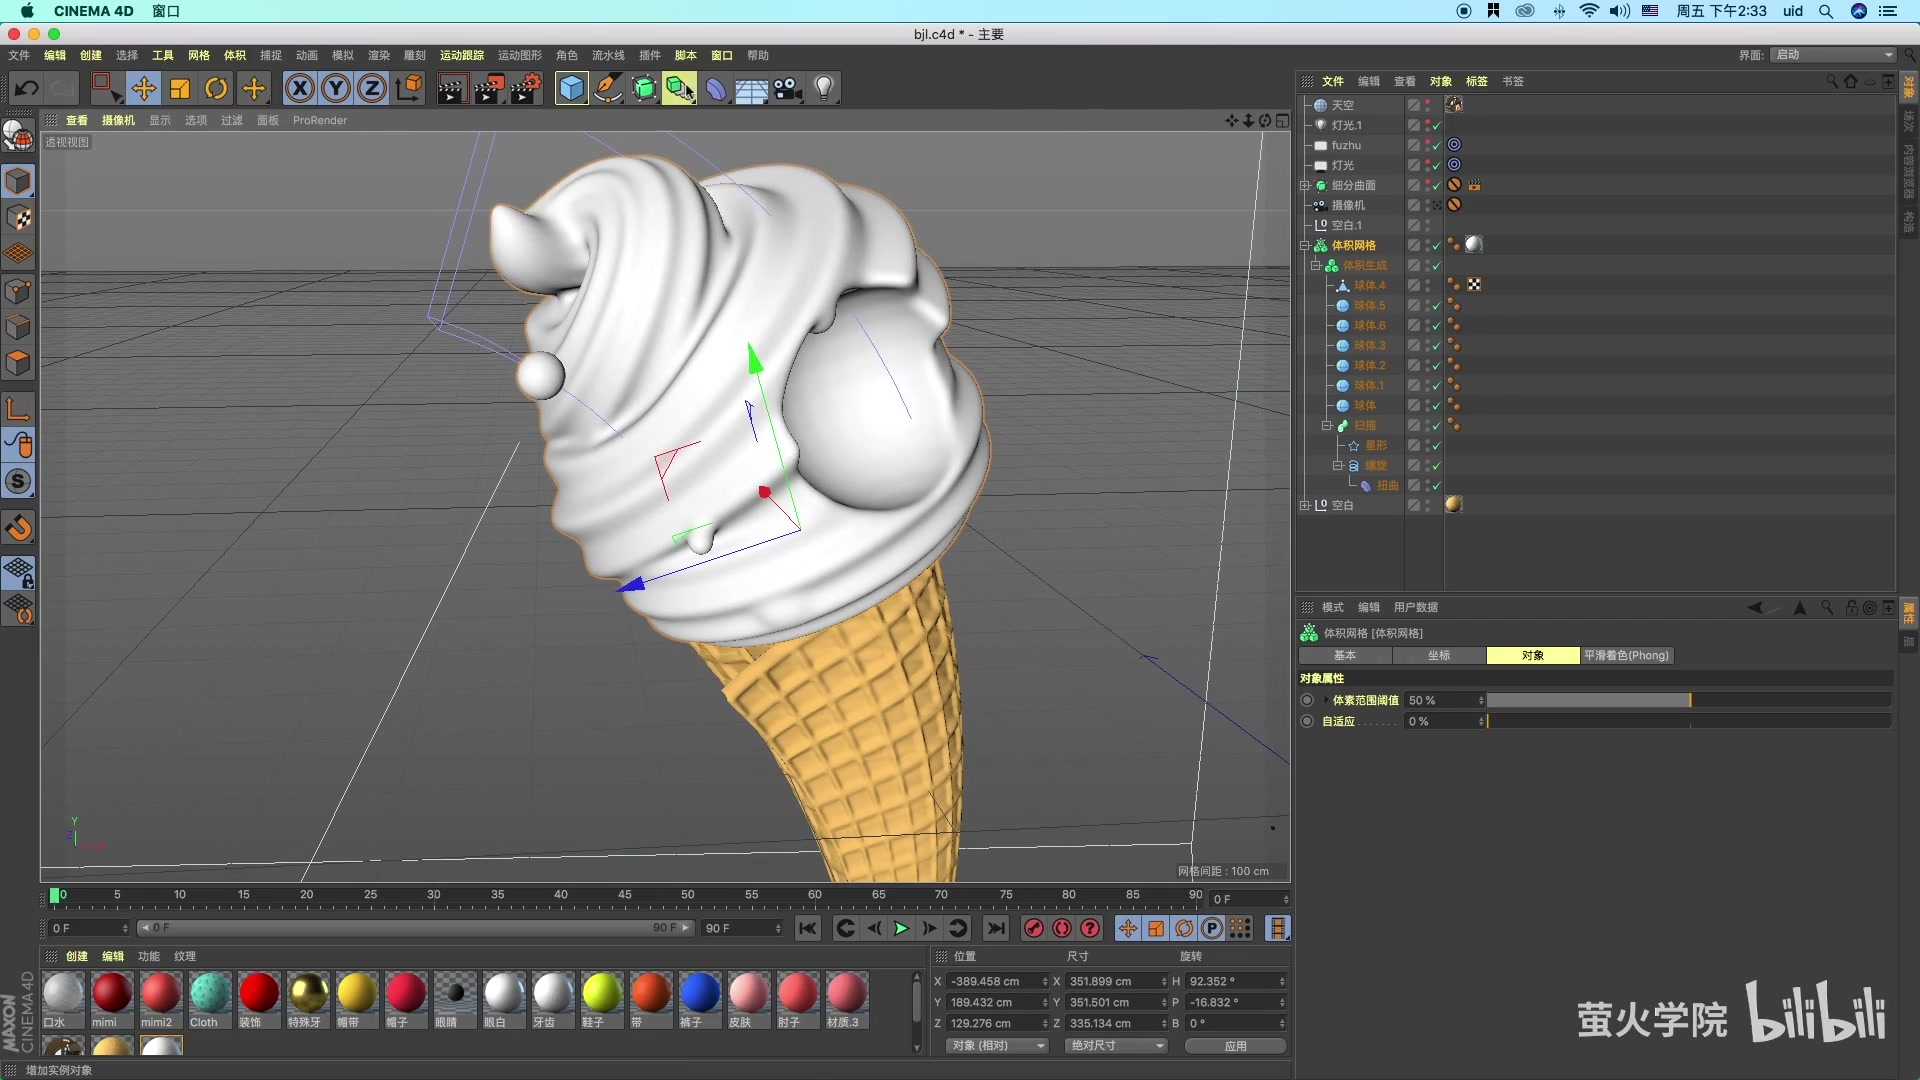The width and height of the screenshot is (1920, 1080).
Task: Toggle enable checkmark for 灯光.1 object
Action: tap(1437, 126)
